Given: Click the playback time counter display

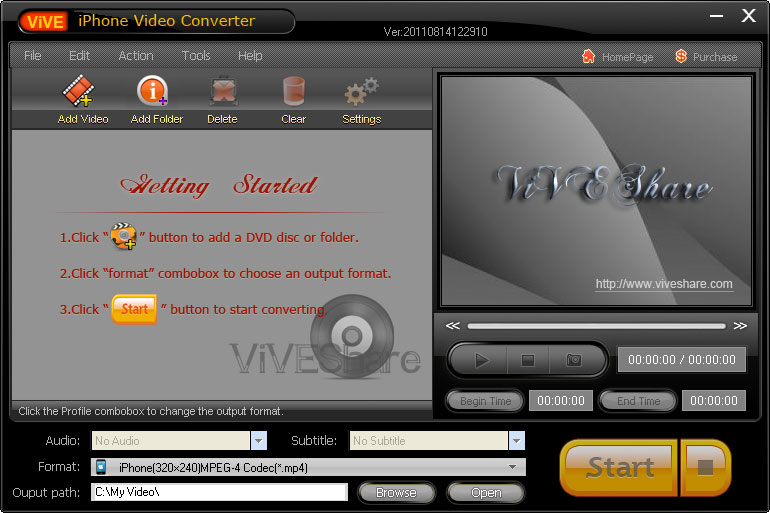Looking at the screenshot, I should tap(682, 360).
